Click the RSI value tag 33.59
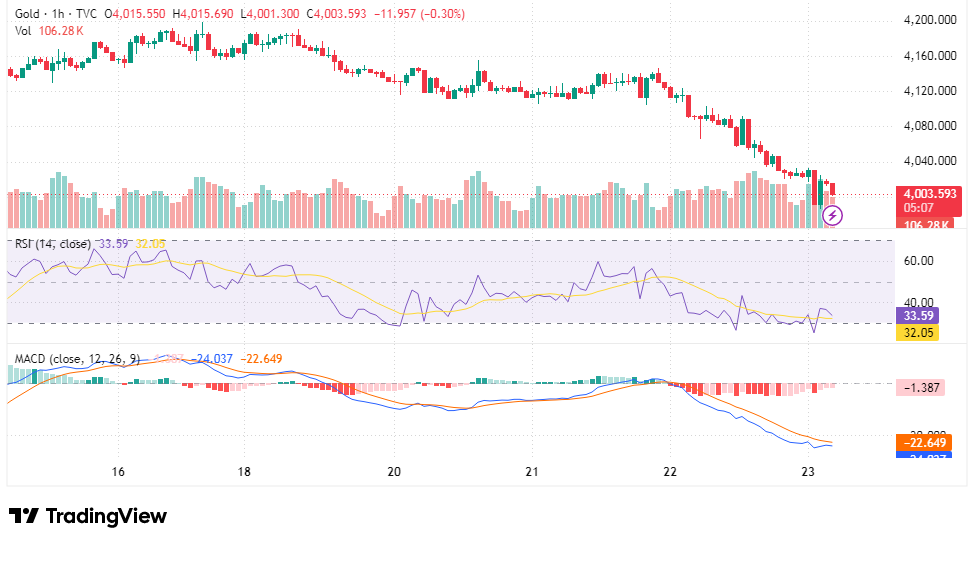 click(x=917, y=316)
